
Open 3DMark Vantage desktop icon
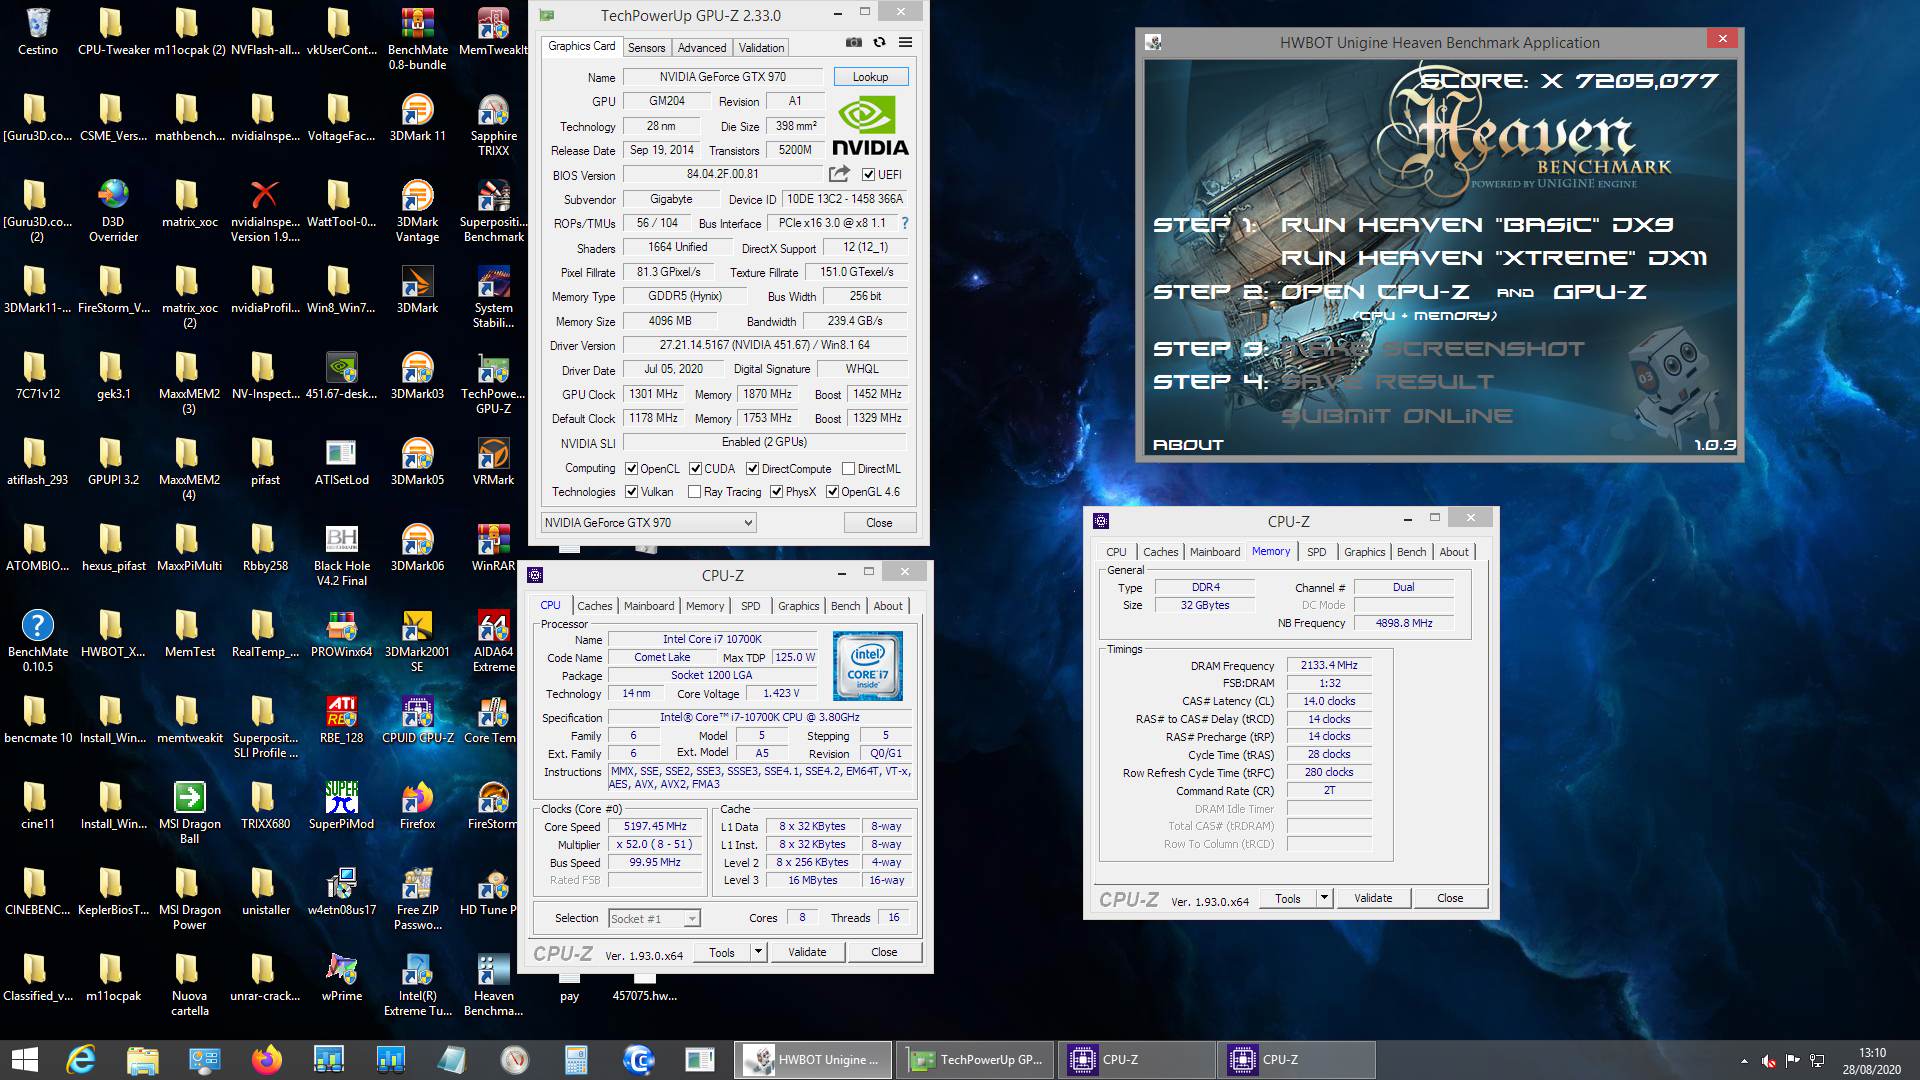417,211
